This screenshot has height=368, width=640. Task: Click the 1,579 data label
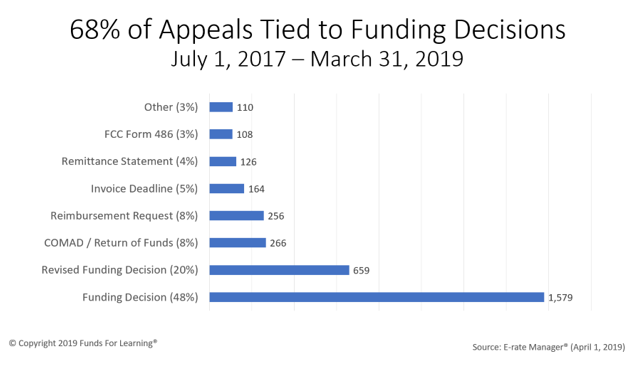[x=560, y=297]
